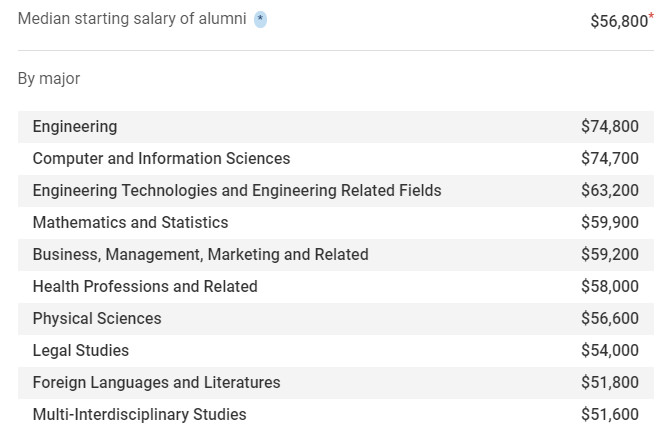The image size is (665, 428).
Task: Select the Engineering major row
Action: pyautogui.click(x=75, y=126)
